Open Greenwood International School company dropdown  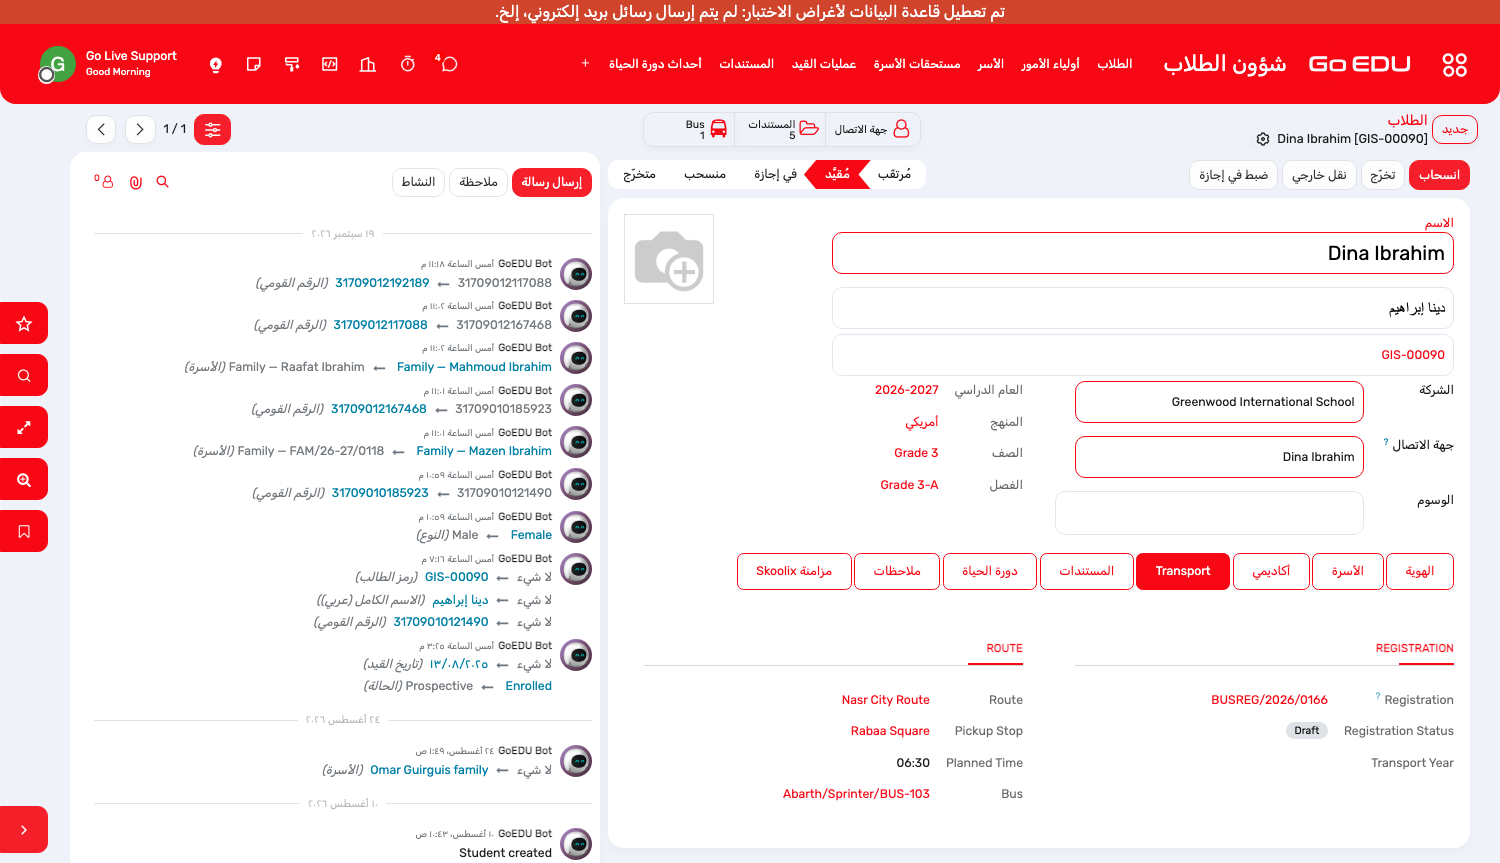click(1219, 402)
